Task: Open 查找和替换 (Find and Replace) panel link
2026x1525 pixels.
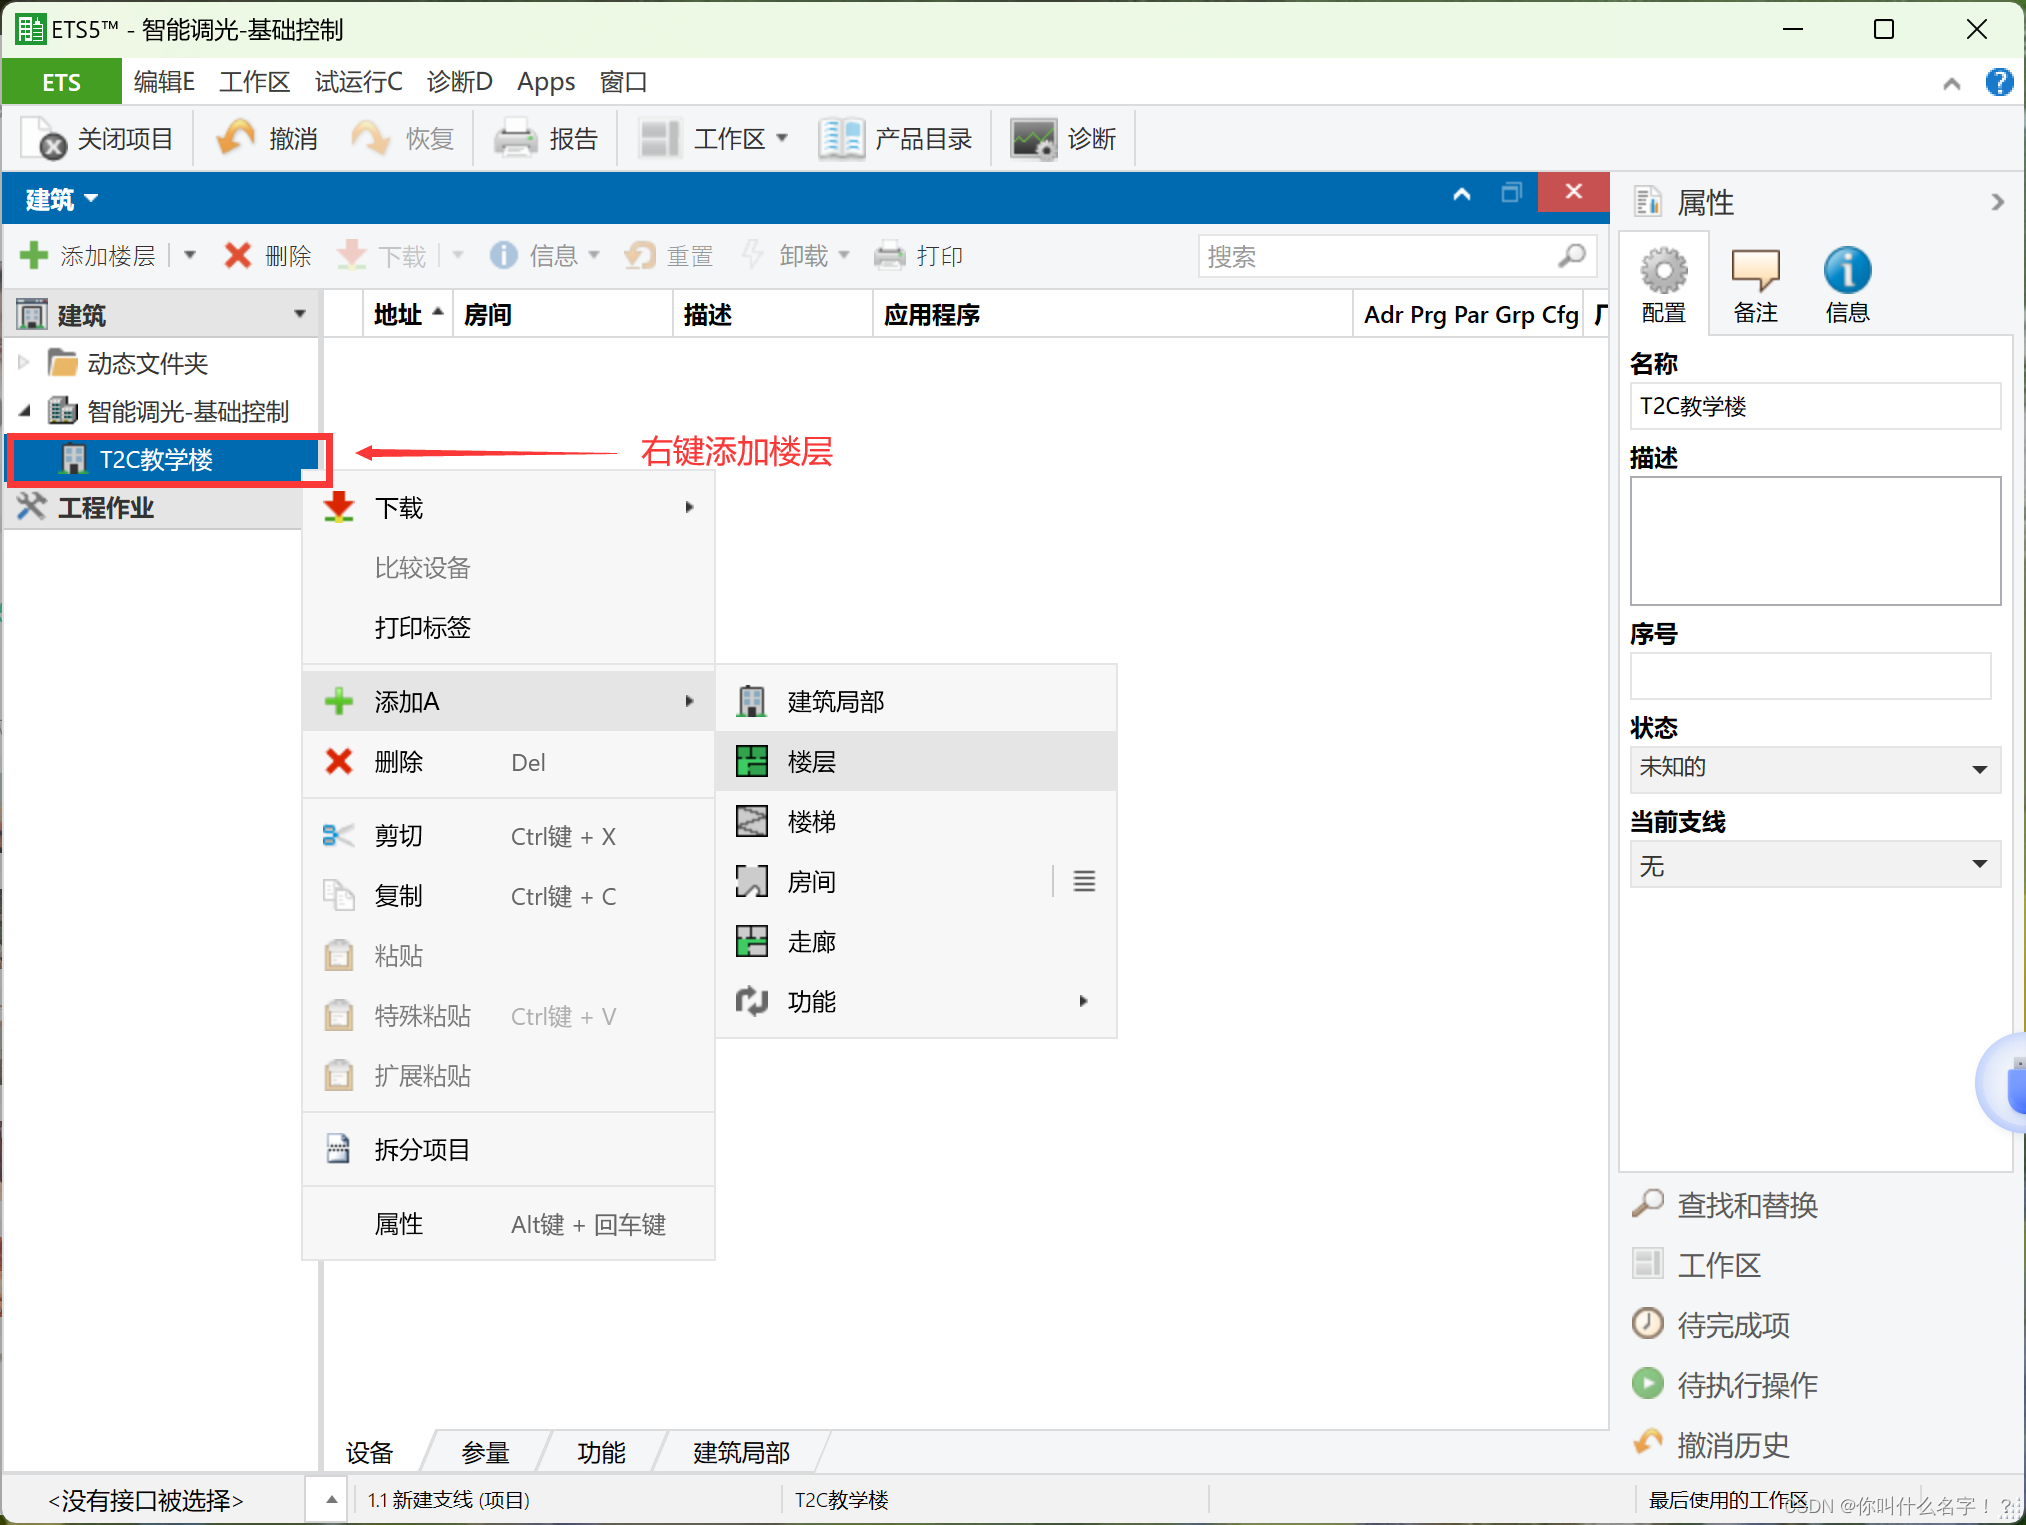Action: (x=1746, y=1205)
